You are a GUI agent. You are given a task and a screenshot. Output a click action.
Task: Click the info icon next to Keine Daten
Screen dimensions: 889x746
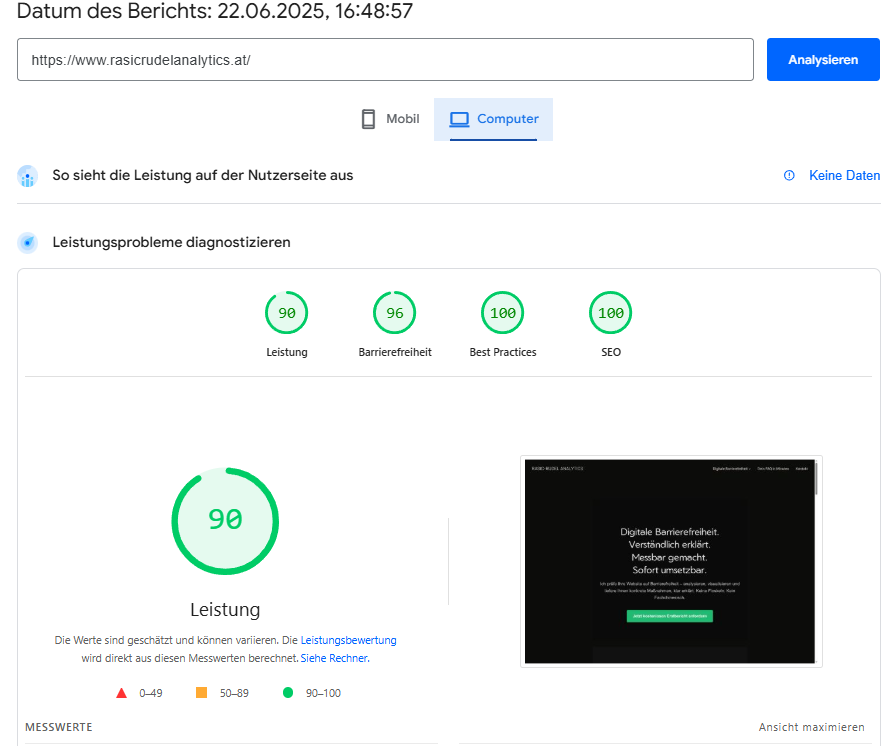tap(789, 176)
